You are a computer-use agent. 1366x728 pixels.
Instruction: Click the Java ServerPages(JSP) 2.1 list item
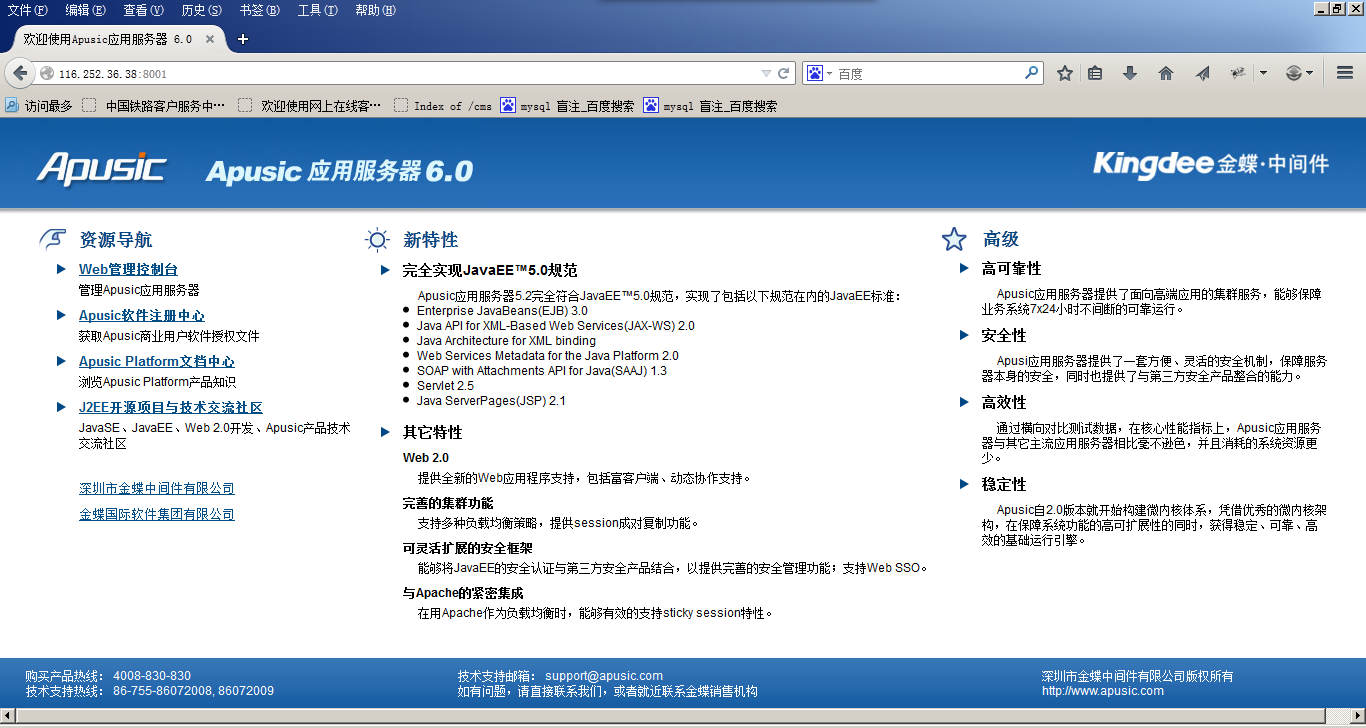[x=491, y=401]
